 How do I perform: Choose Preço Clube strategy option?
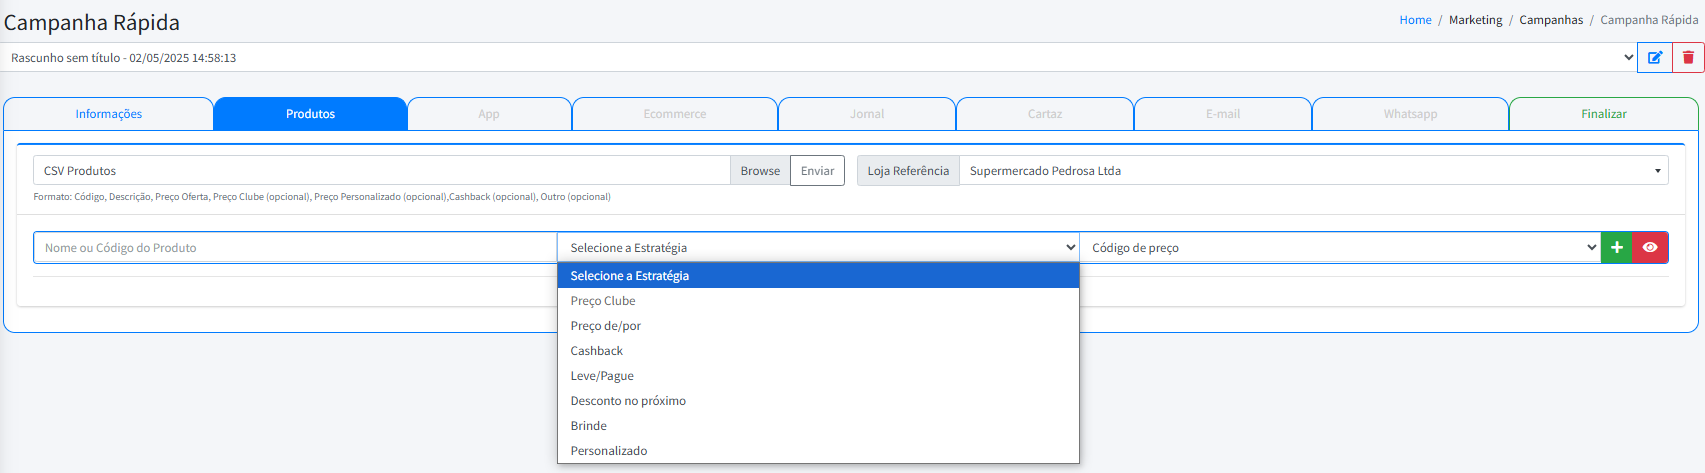603,301
